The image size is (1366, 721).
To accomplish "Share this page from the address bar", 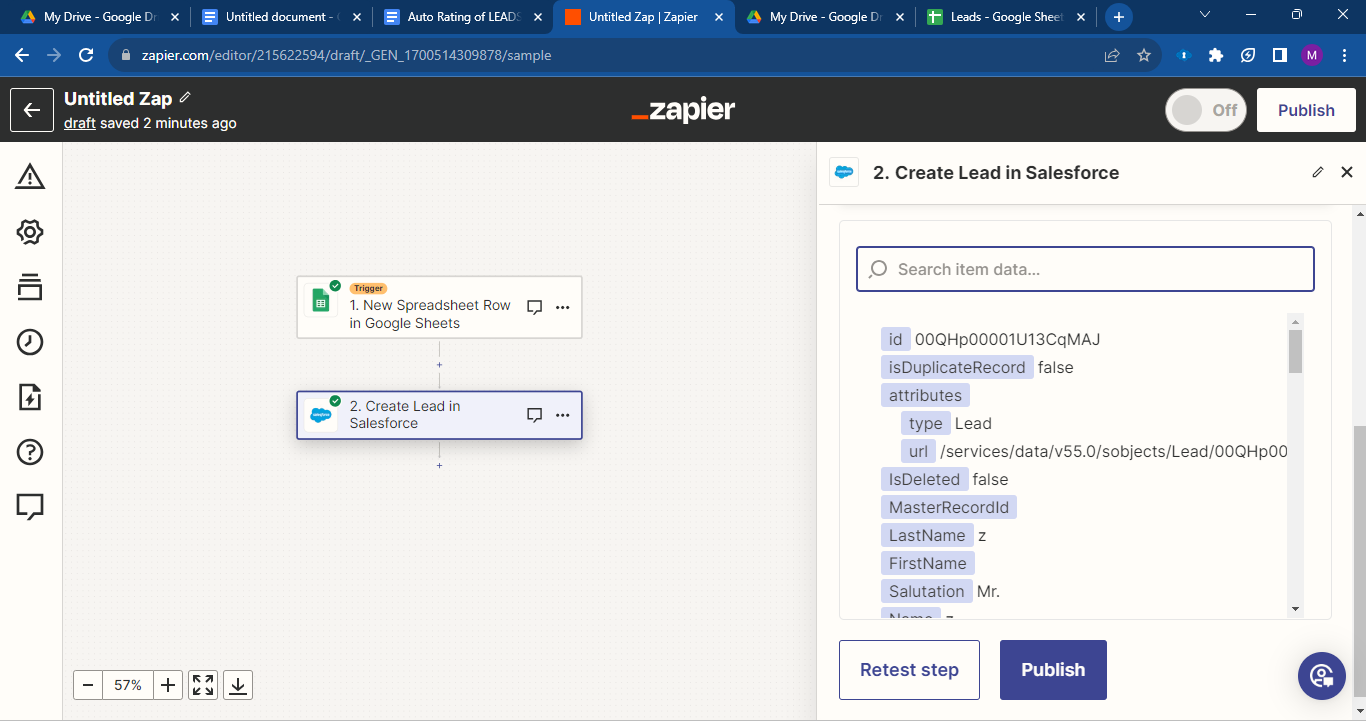I will [x=1112, y=55].
